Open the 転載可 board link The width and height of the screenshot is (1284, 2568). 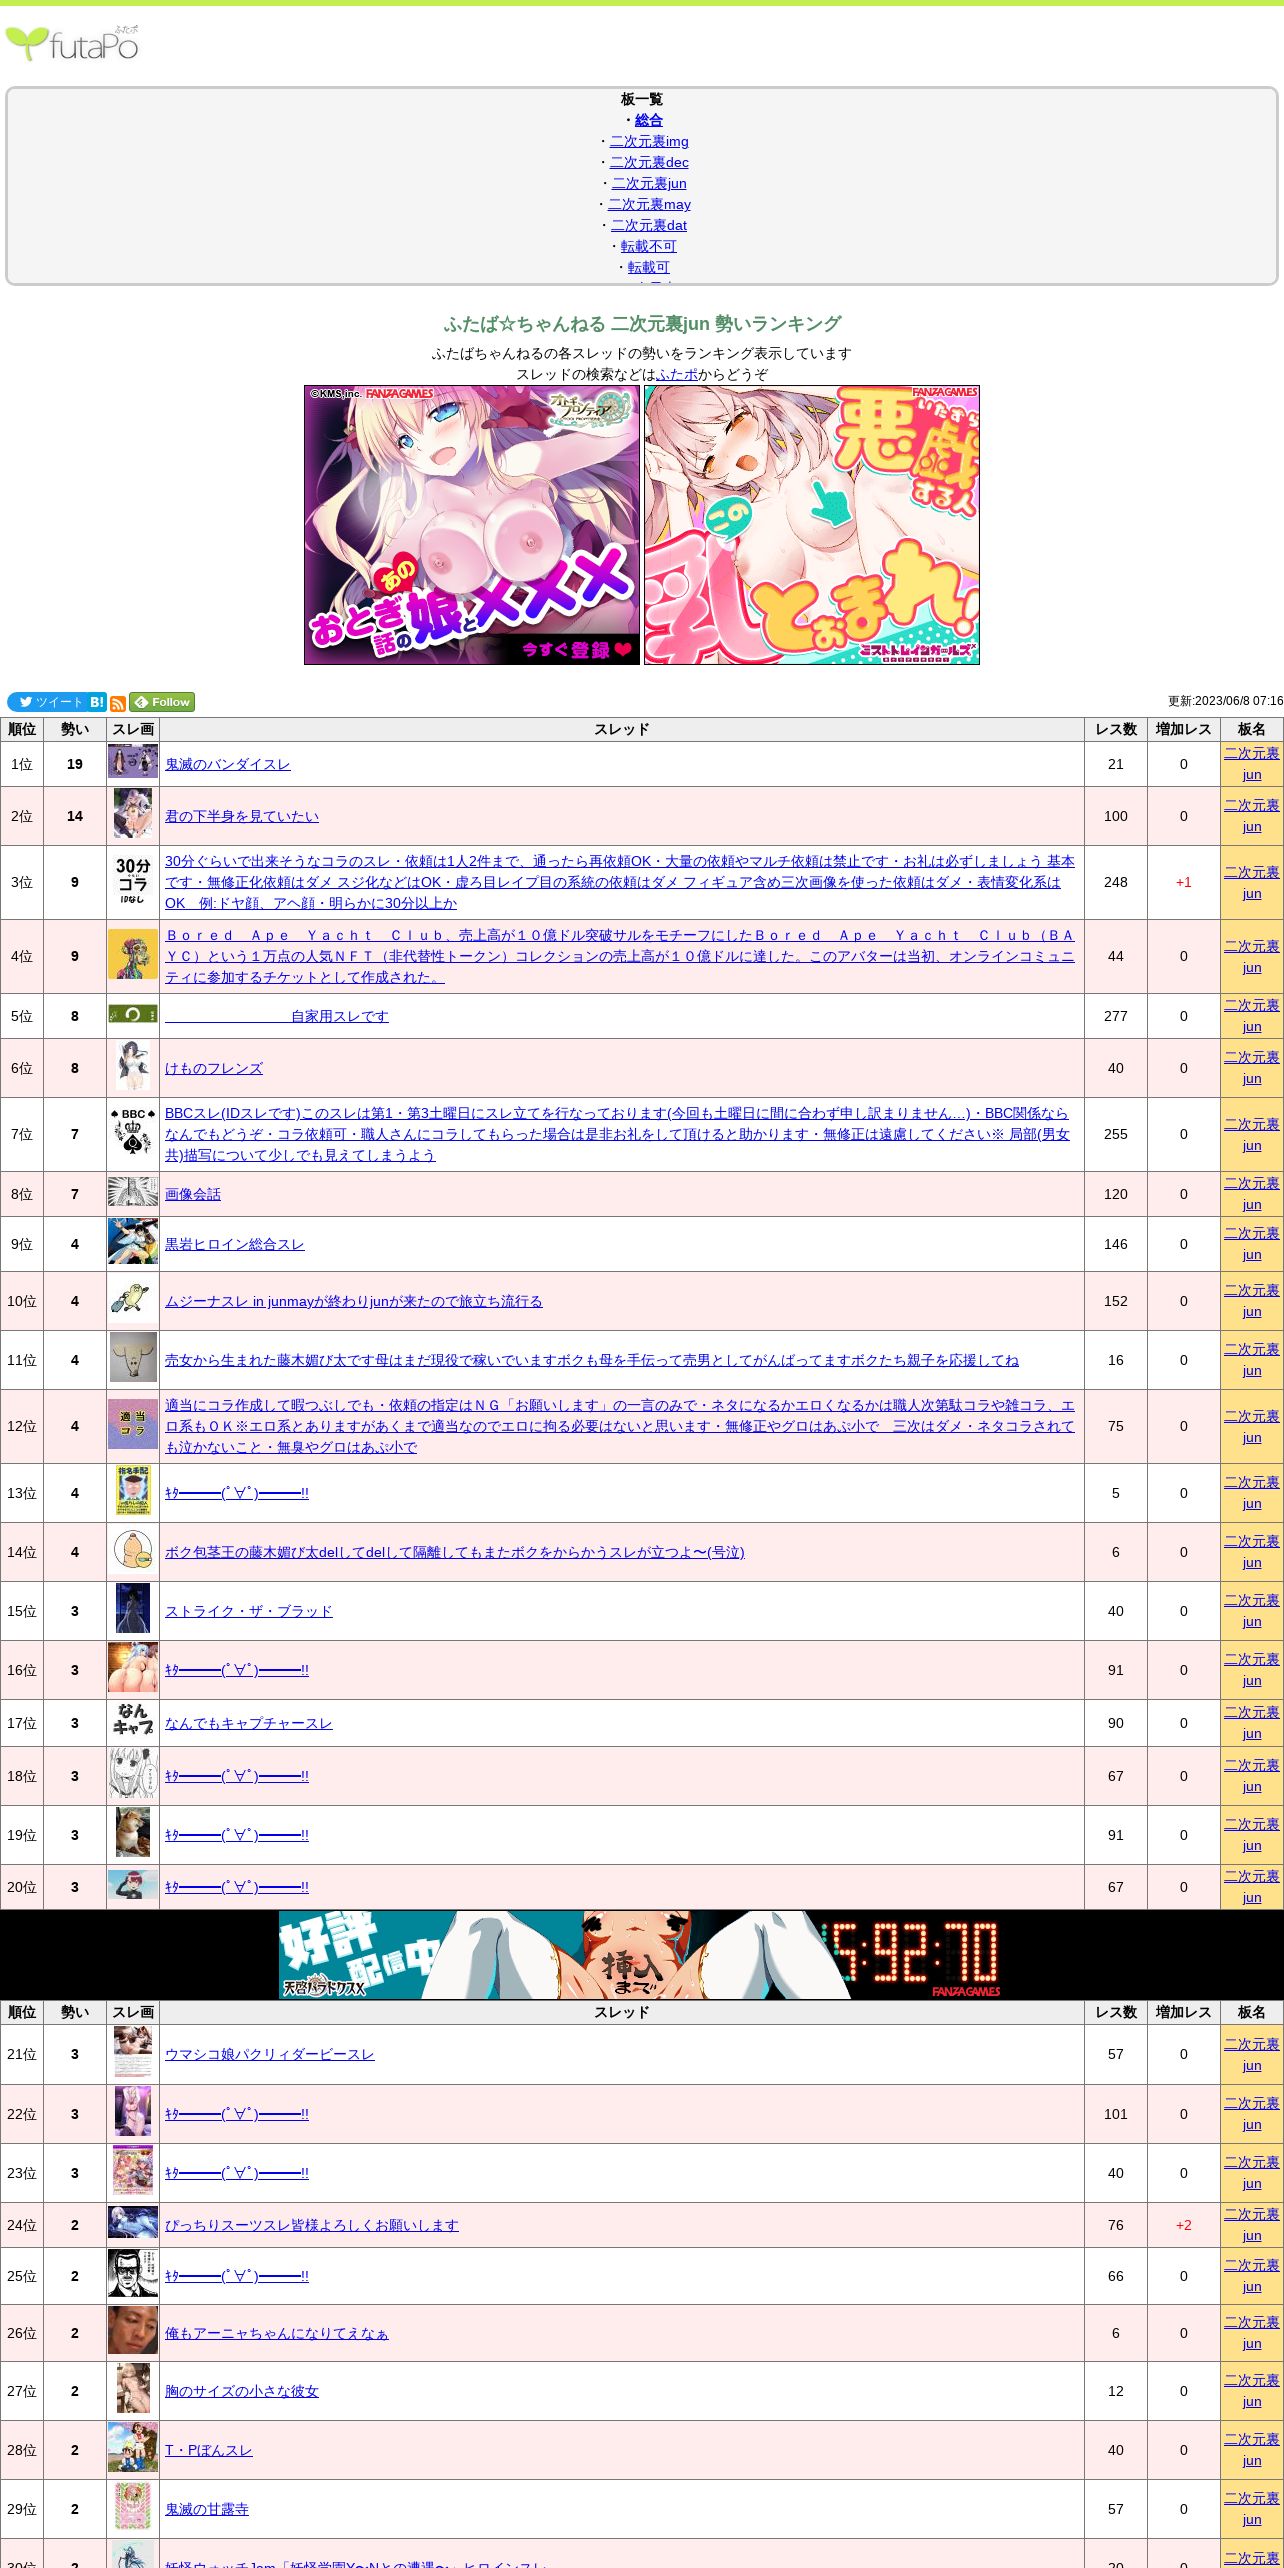tap(649, 267)
